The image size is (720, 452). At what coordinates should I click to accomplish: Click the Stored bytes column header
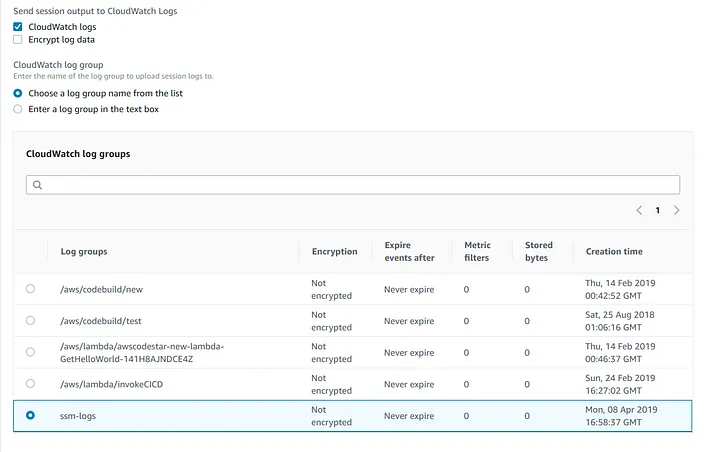(x=539, y=252)
